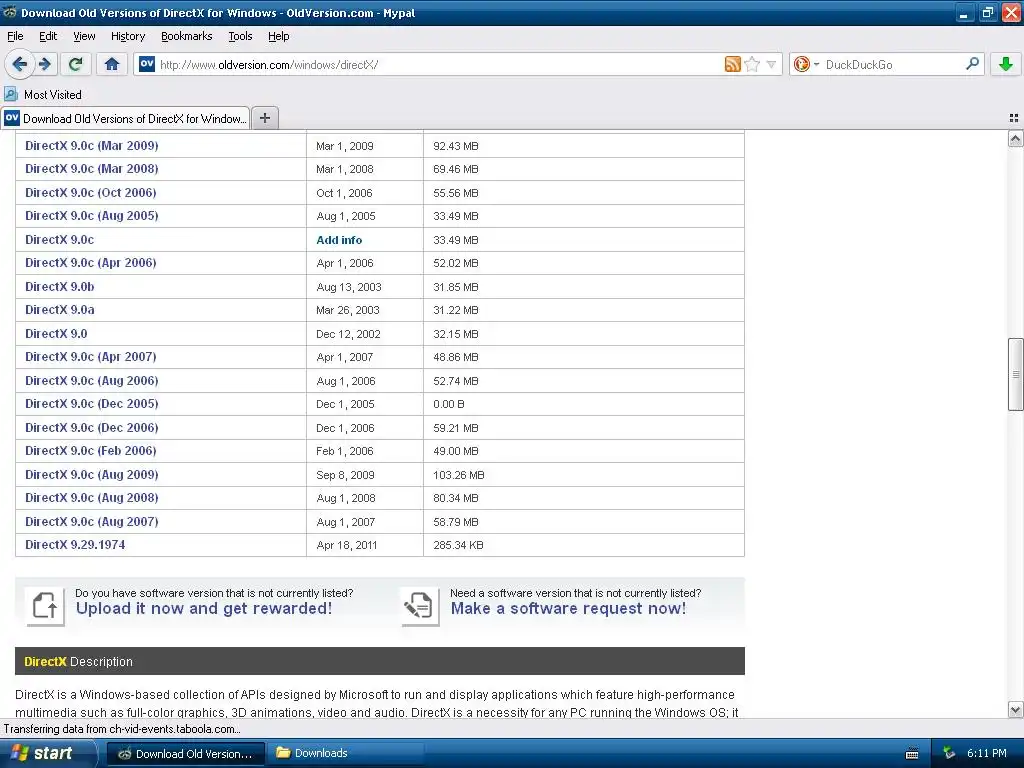Switch to Download Old Version taskbar item
Screen dimensions: 1024x768
pyautogui.click(x=185, y=754)
